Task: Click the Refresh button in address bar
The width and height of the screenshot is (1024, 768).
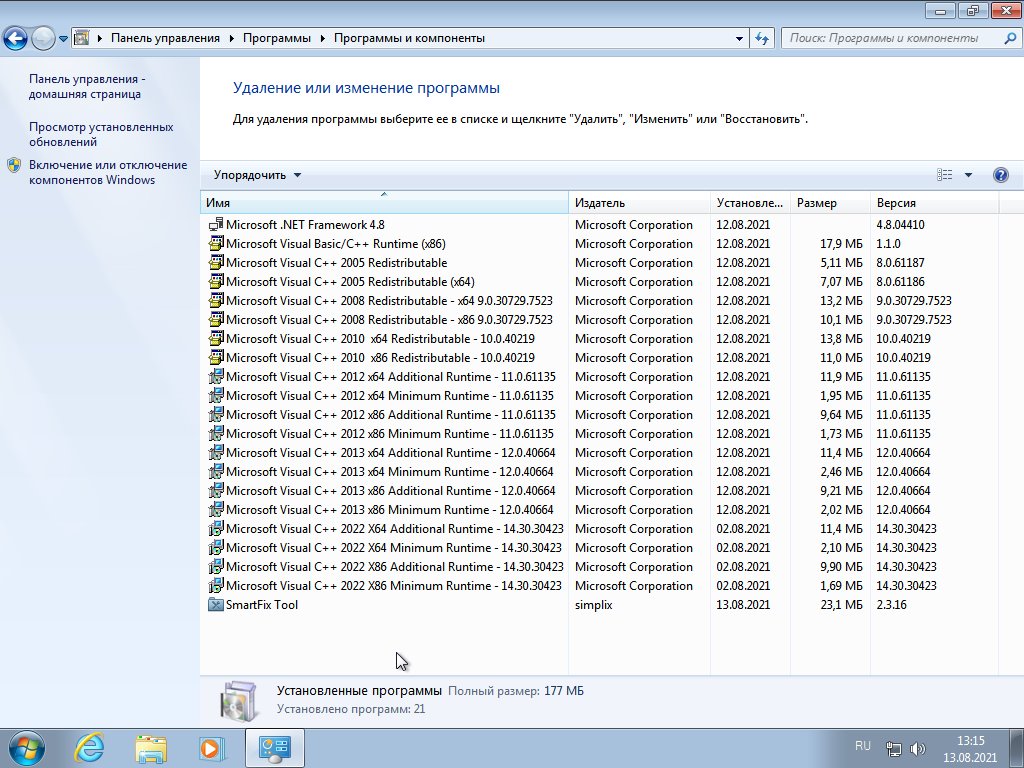Action: pos(761,39)
